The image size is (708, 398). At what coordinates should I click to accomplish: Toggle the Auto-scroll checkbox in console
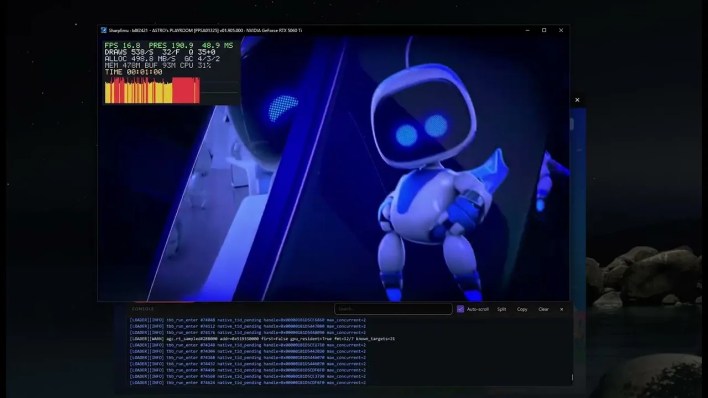click(x=460, y=309)
